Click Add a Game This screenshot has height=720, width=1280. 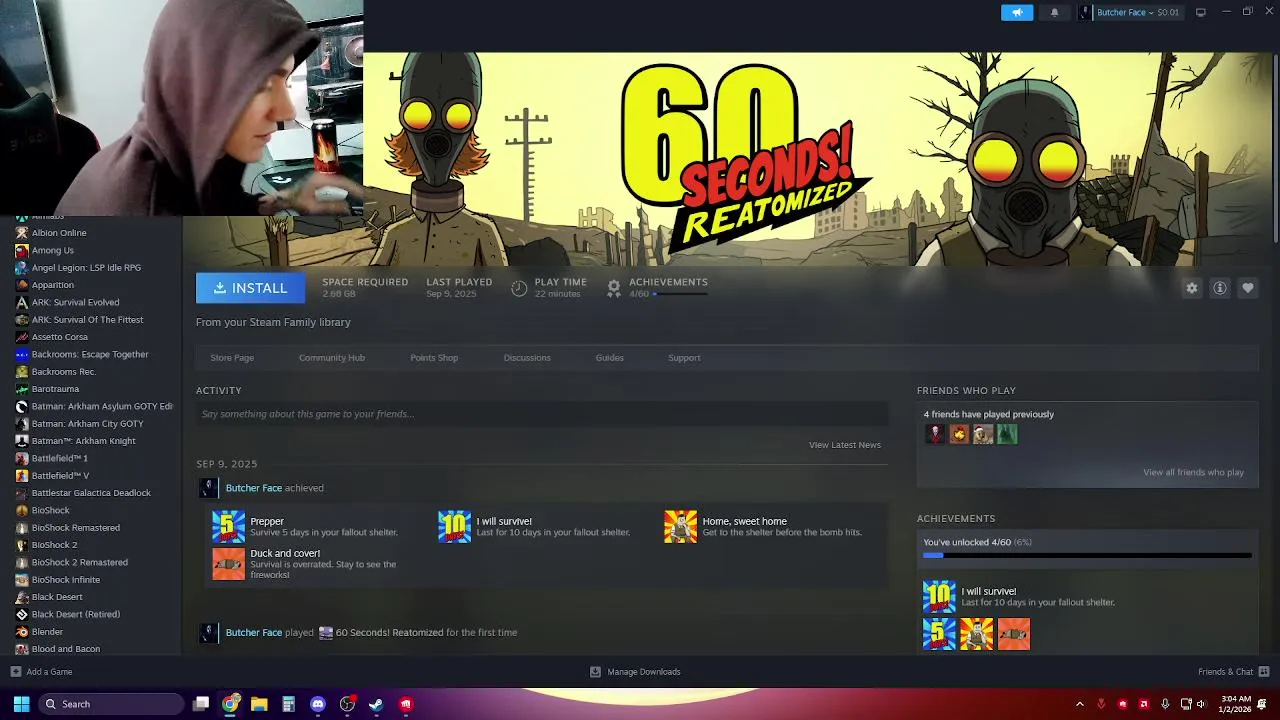41,672
